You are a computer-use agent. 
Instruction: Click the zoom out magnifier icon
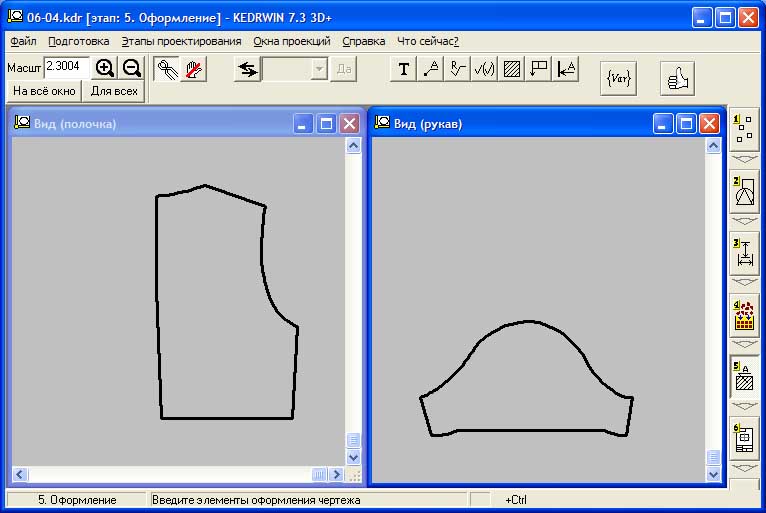click(x=131, y=68)
